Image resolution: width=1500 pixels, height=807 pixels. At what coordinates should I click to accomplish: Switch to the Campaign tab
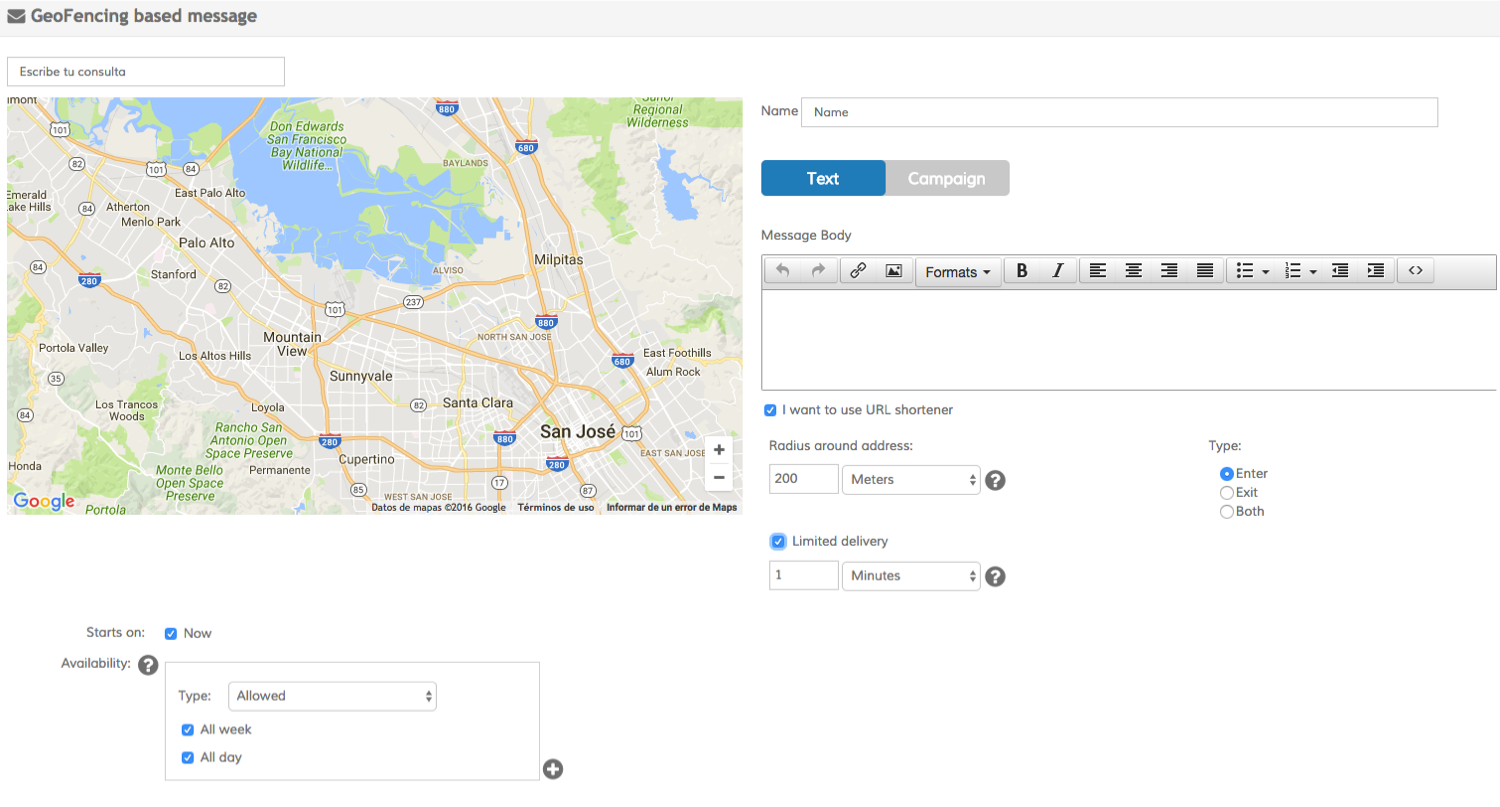[946, 178]
